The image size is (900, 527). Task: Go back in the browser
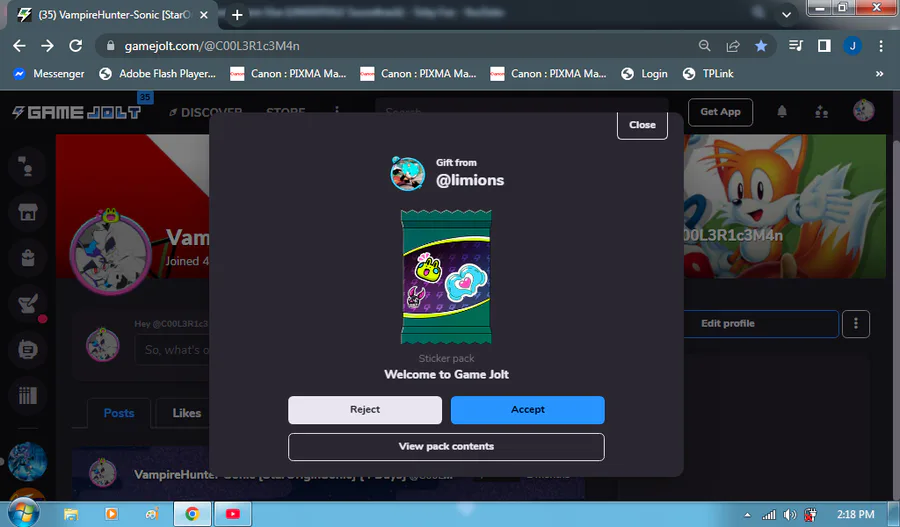coord(19,46)
